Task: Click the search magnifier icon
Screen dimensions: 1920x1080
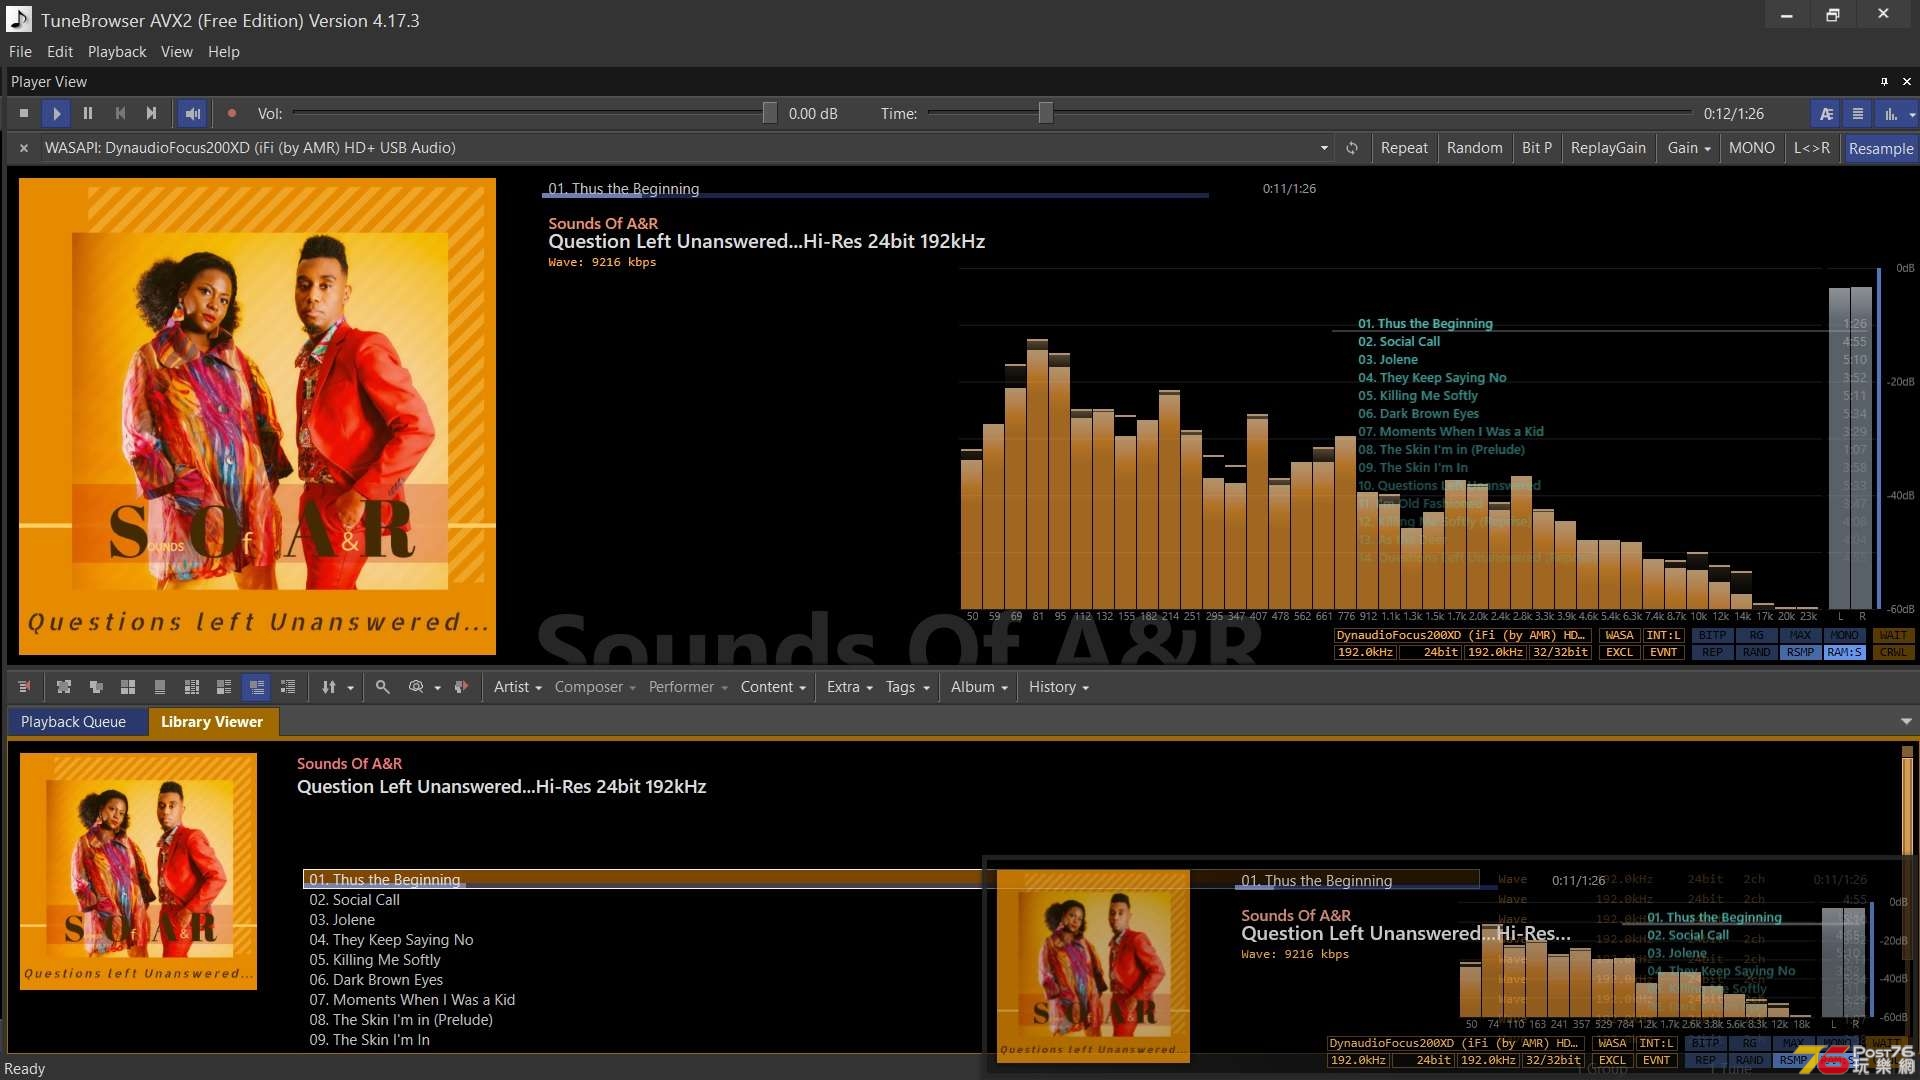Action: click(382, 687)
